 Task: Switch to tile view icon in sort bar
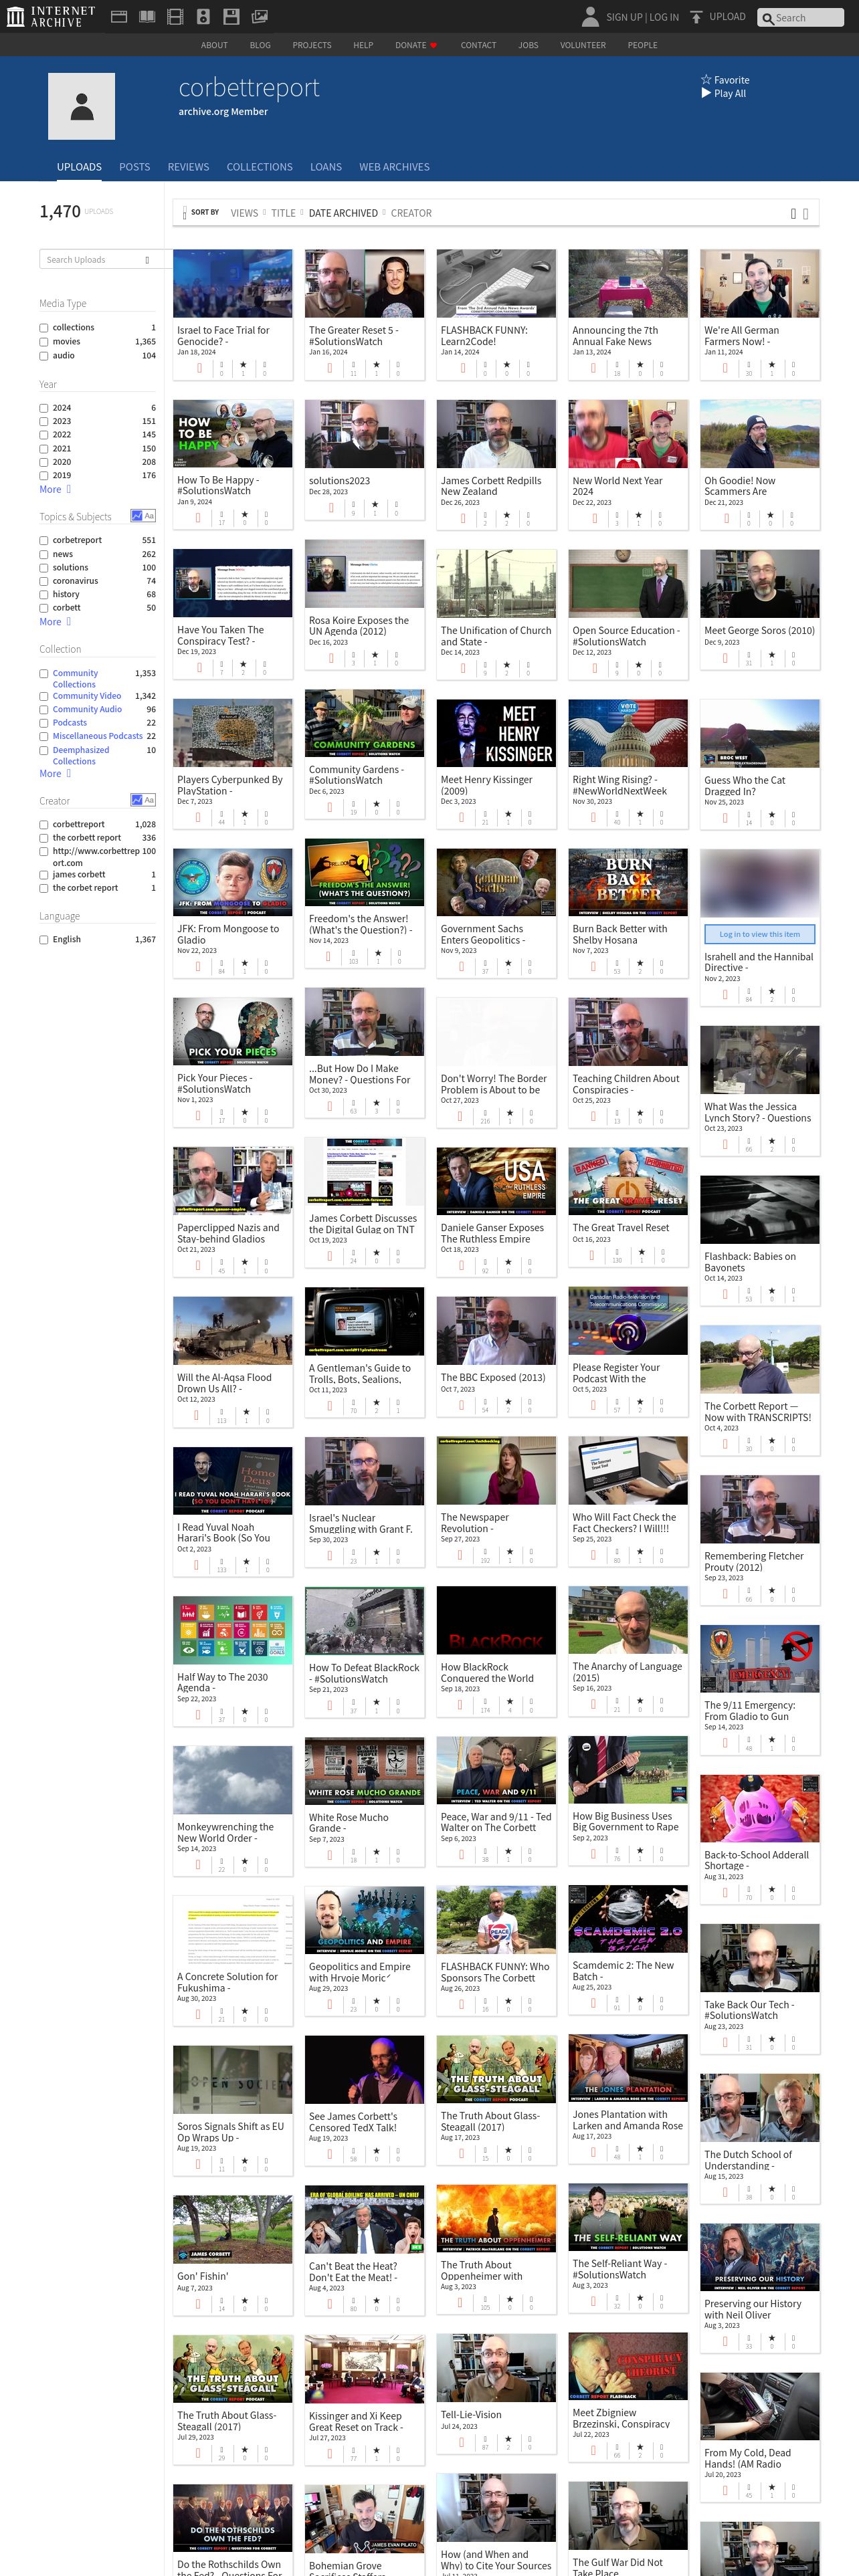pos(794,213)
